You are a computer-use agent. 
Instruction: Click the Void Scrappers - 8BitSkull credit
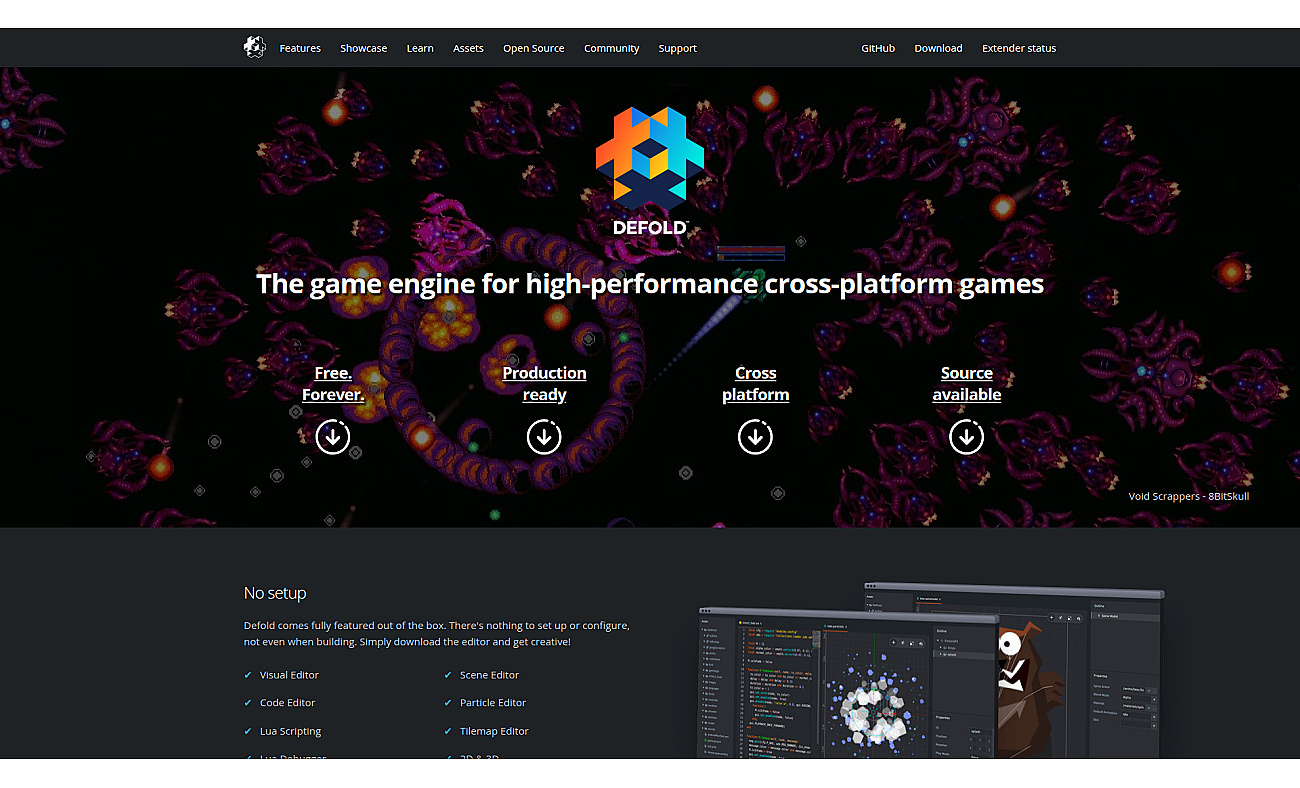pyautogui.click(x=1189, y=496)
